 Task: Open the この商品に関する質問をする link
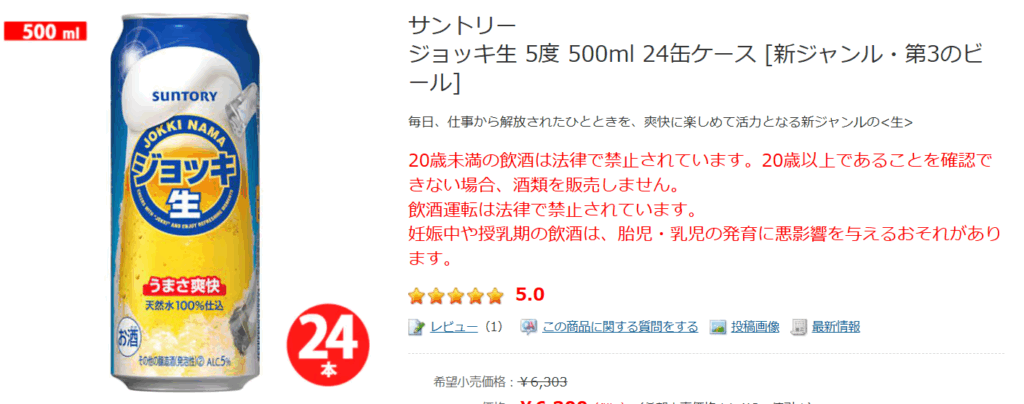pos(620,326)
